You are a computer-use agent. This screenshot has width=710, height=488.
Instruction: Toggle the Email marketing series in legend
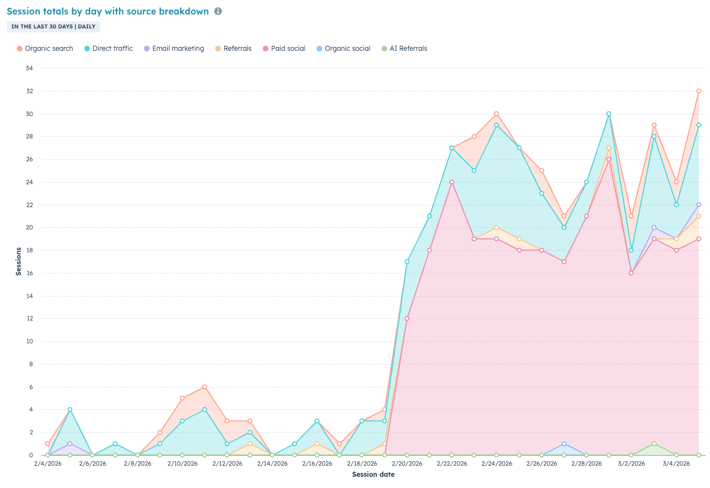(177, 48)
